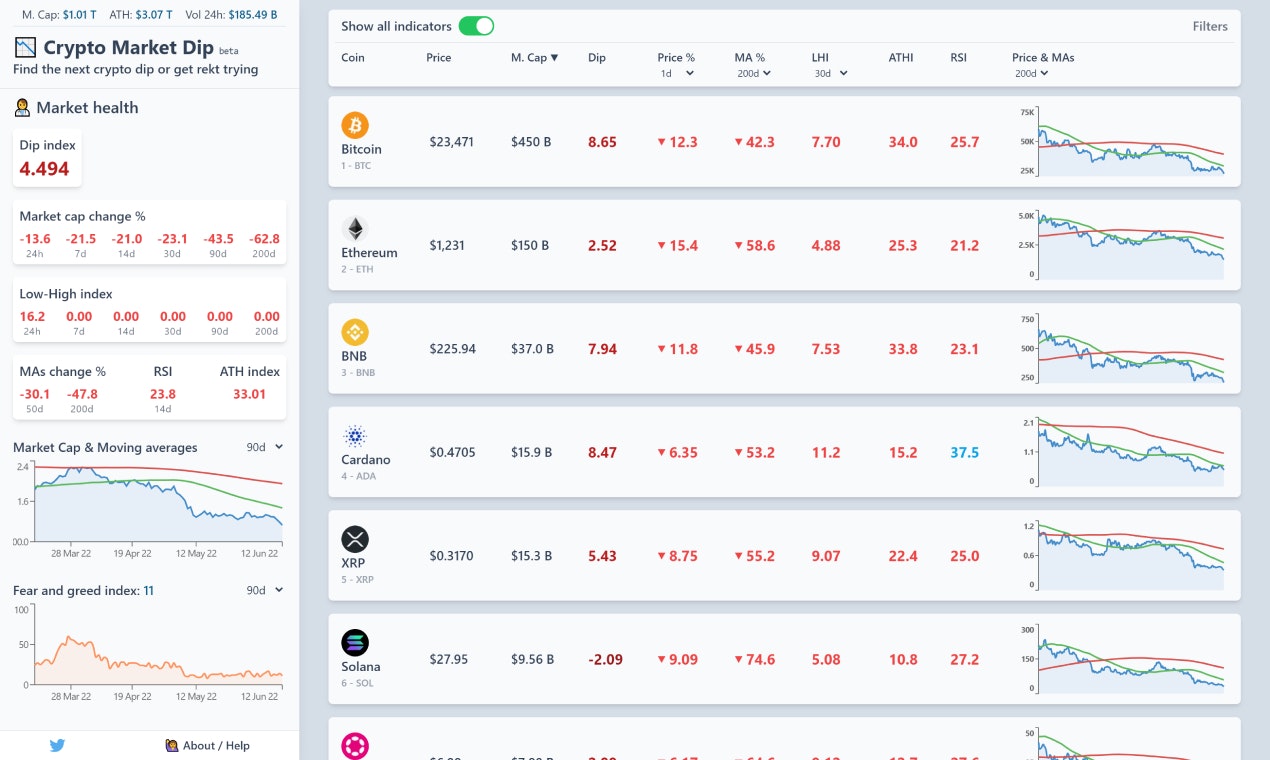Click the ATH index value 33.01
1270x760 pixels.
pos(249,394)
